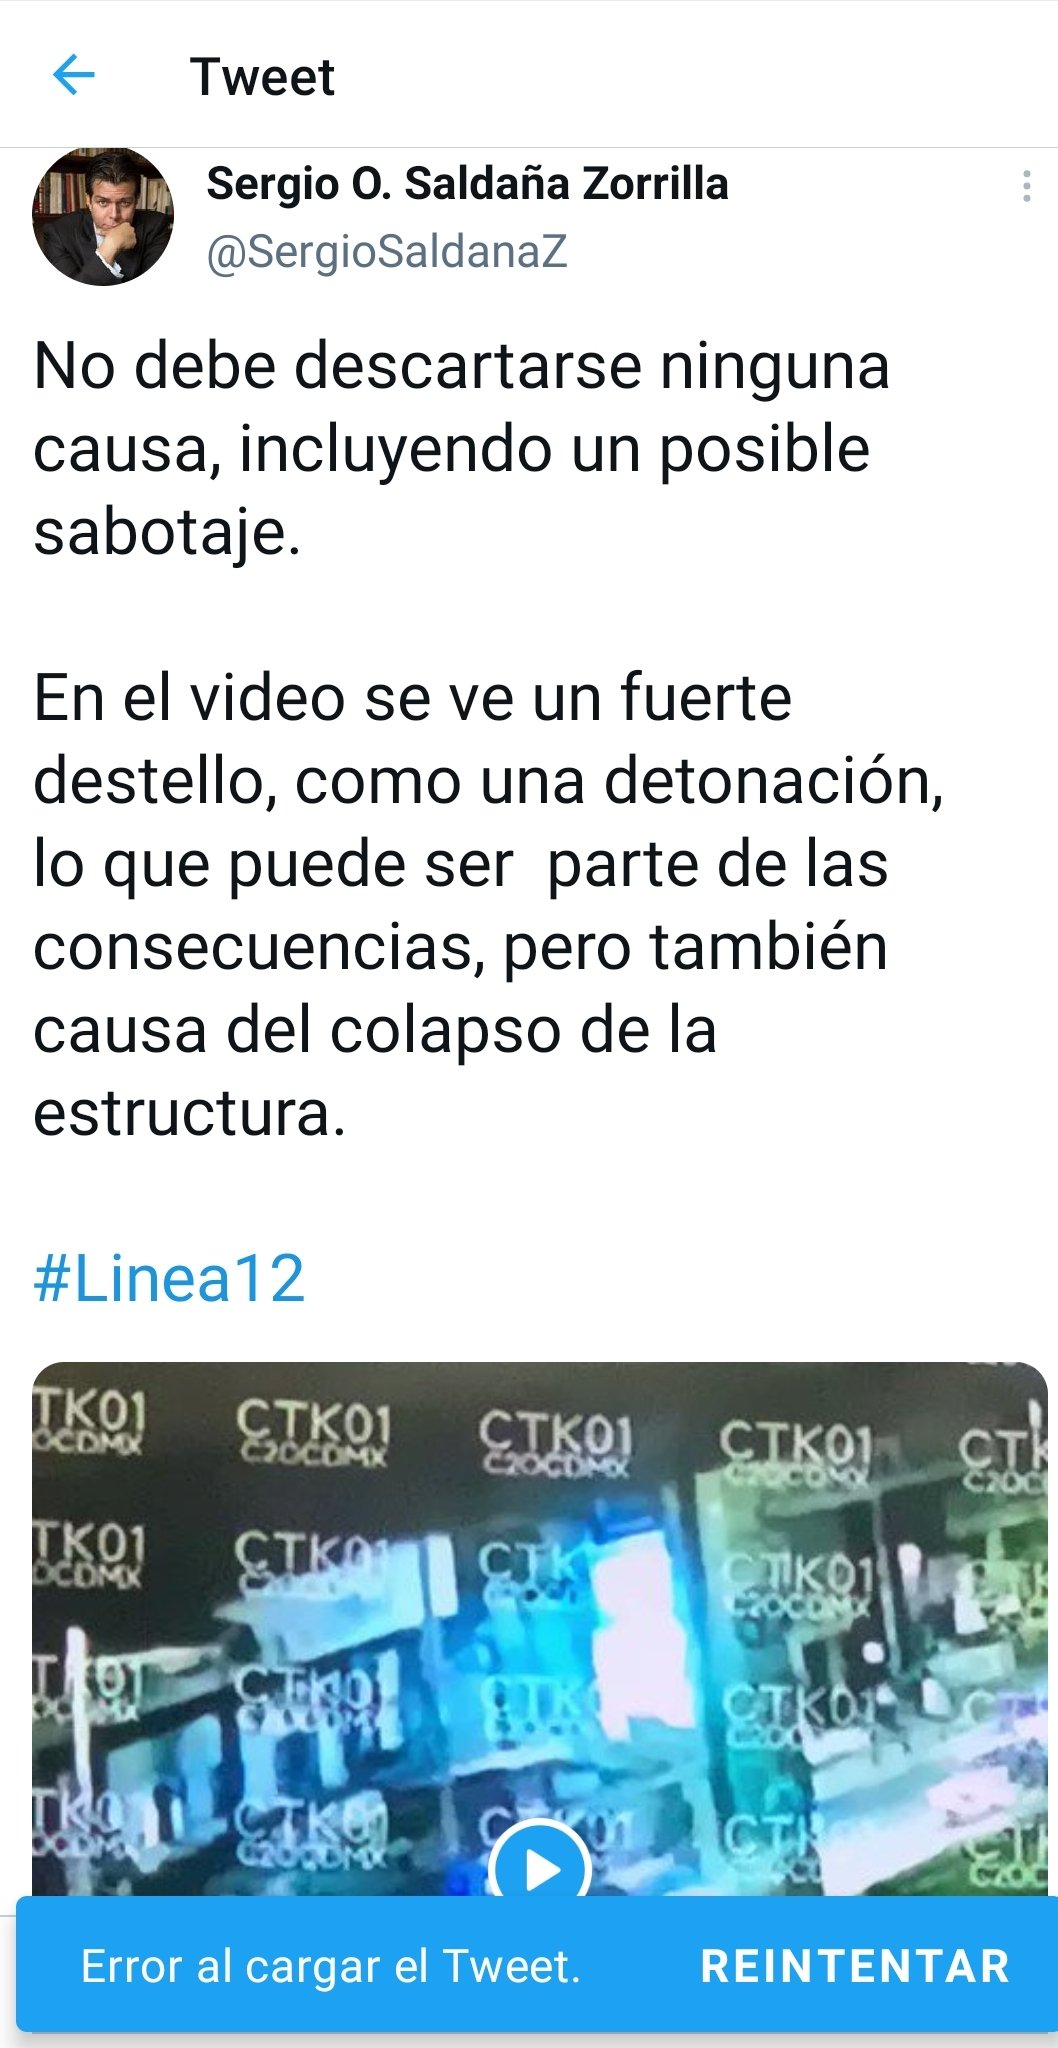The height and width of the screenshot is (2048, 1058).
Task: Go back using the blue arrow icon
Action: click(73, 75)
